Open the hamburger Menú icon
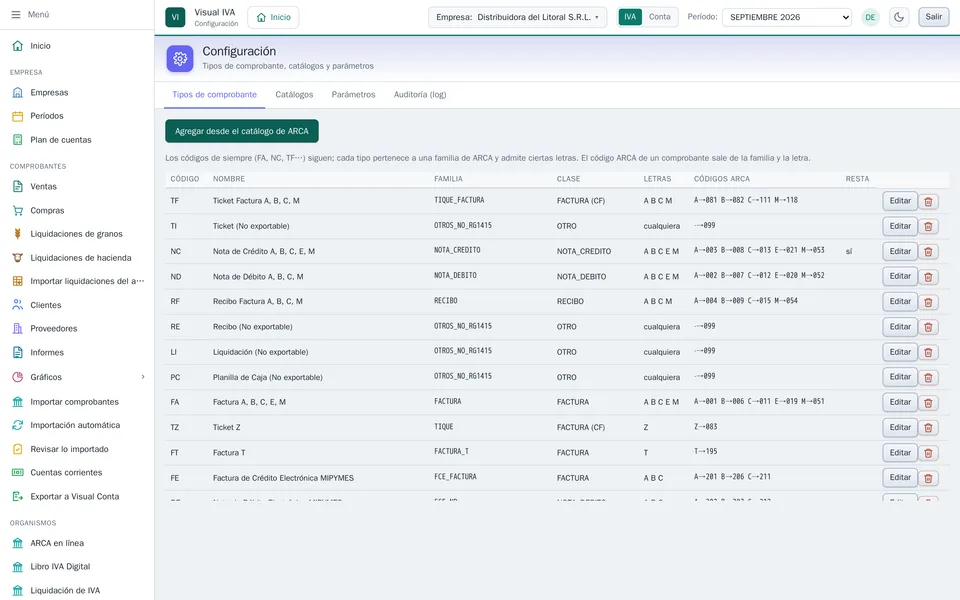The image size is (960, 600). pyautogui.click(x=16, y=14)
